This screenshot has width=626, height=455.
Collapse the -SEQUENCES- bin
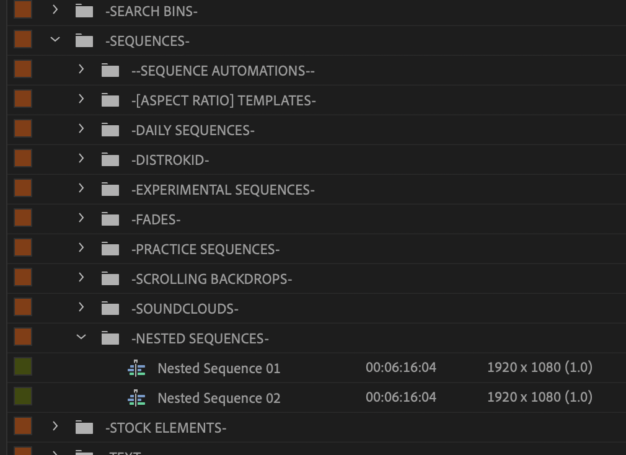point(56,41)
